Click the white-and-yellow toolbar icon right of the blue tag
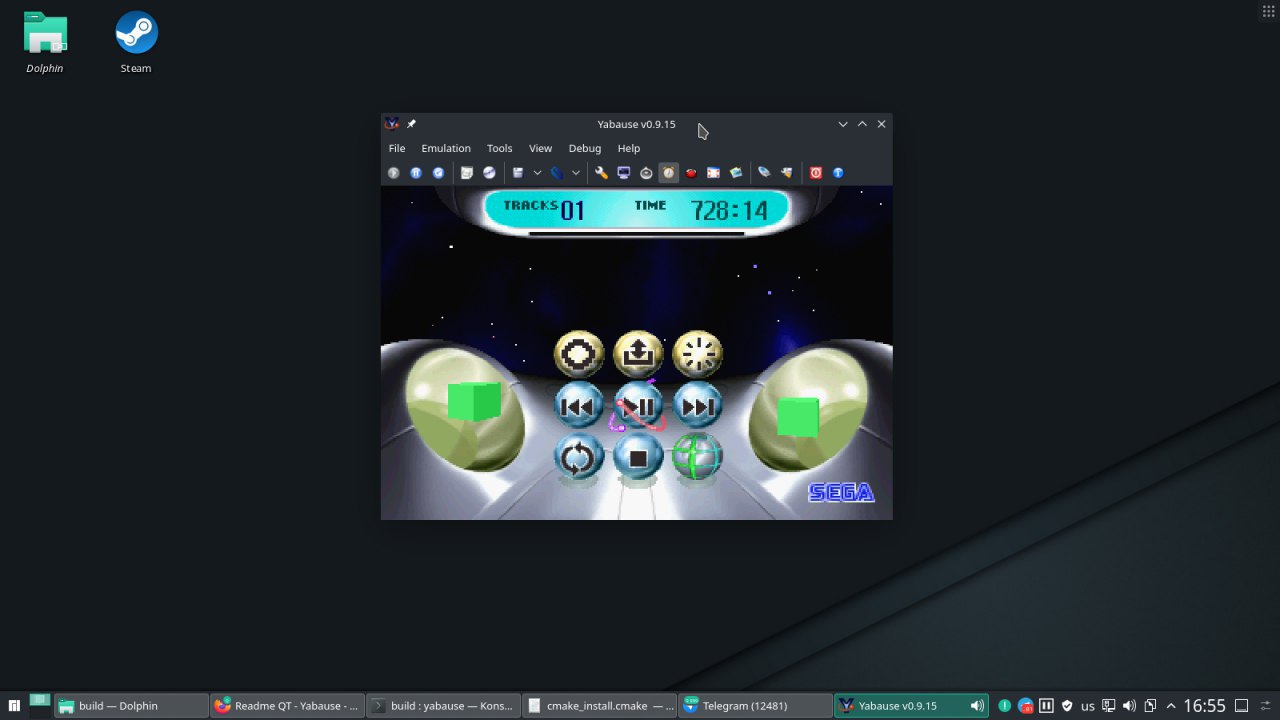1280x720 pixels. (786, 173)
